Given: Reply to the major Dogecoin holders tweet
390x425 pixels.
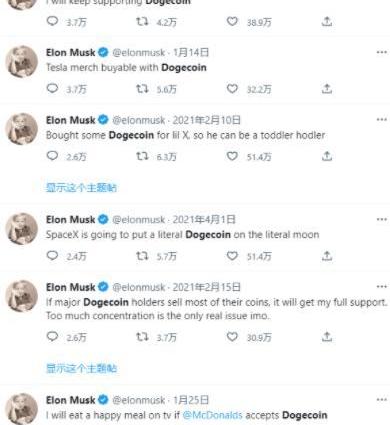Looking at the screenshot, I should 52,337.
